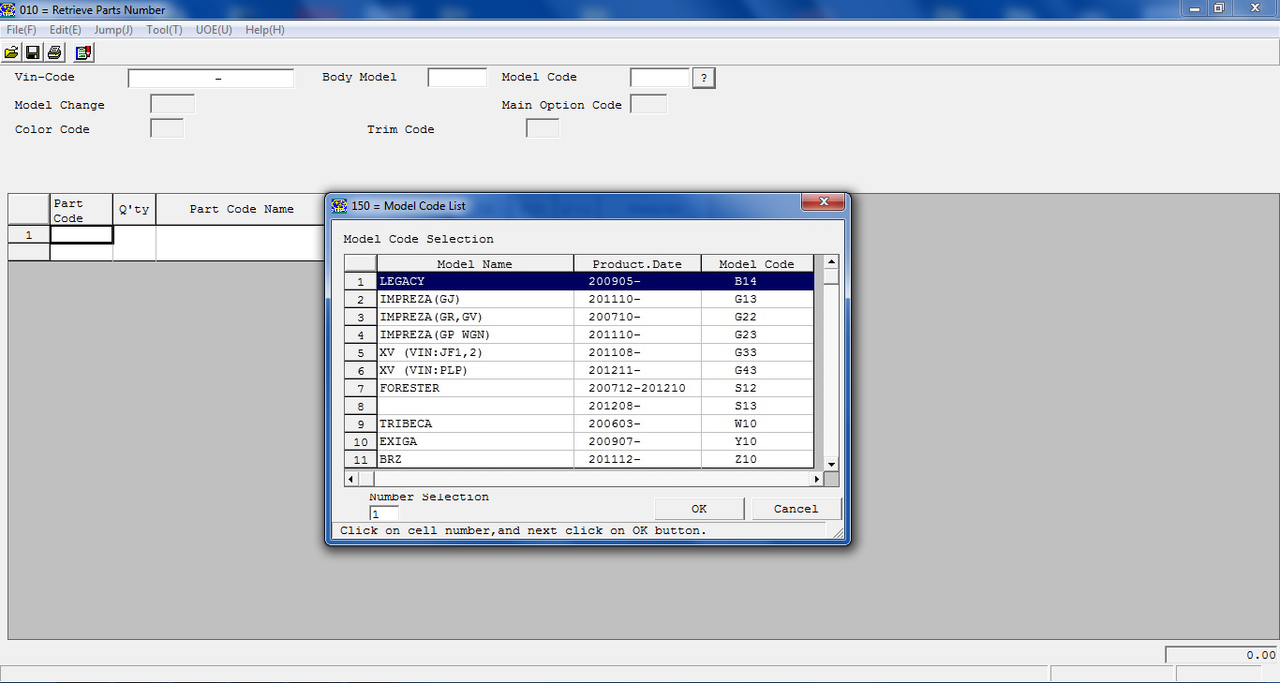The width and height of the screenshot is (1280, 683).
Task: Click the FORESTER model name
Action: [x=409, y=388]
